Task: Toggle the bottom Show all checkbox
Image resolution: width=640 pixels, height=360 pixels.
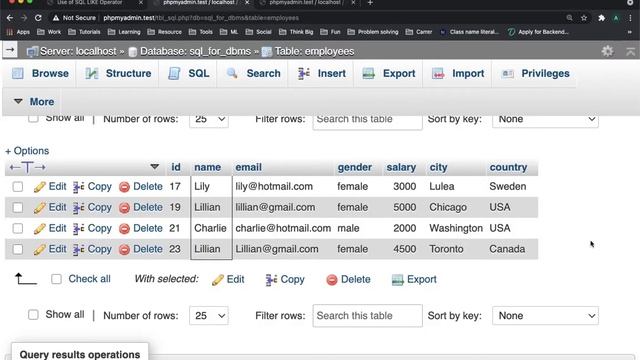Action: point(33,315)
